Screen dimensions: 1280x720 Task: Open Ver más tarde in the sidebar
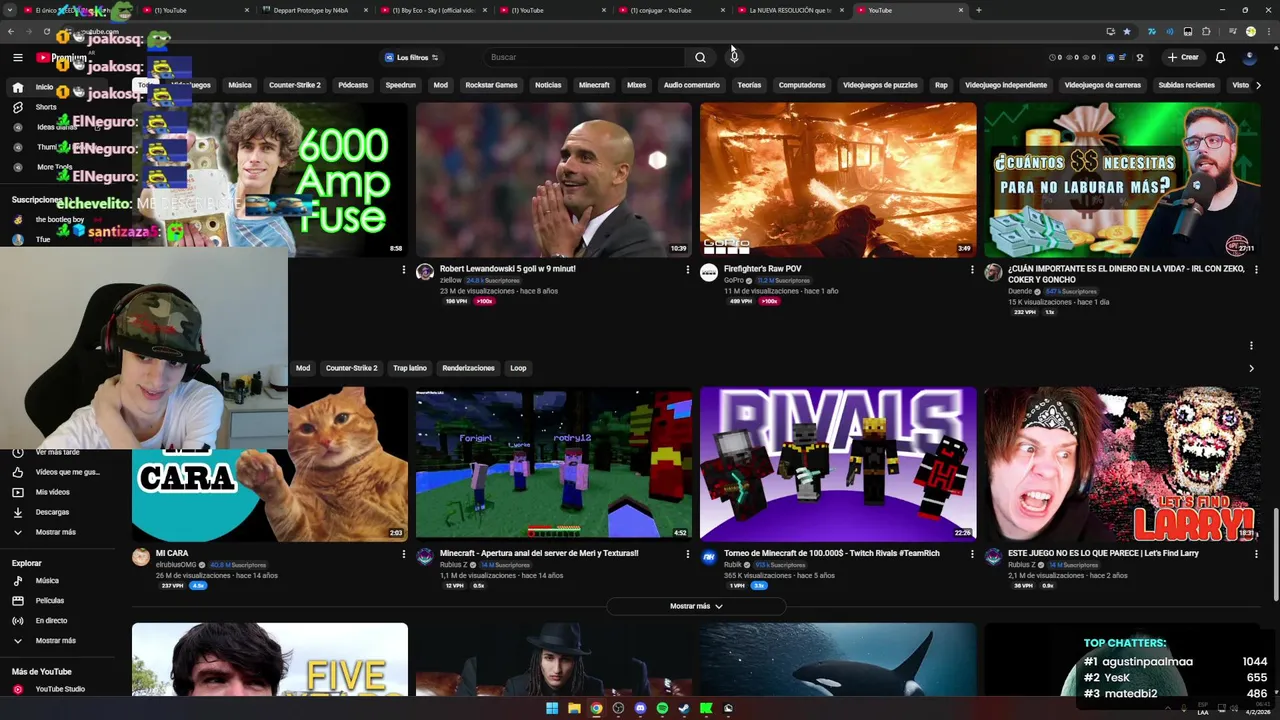(57, 452)
